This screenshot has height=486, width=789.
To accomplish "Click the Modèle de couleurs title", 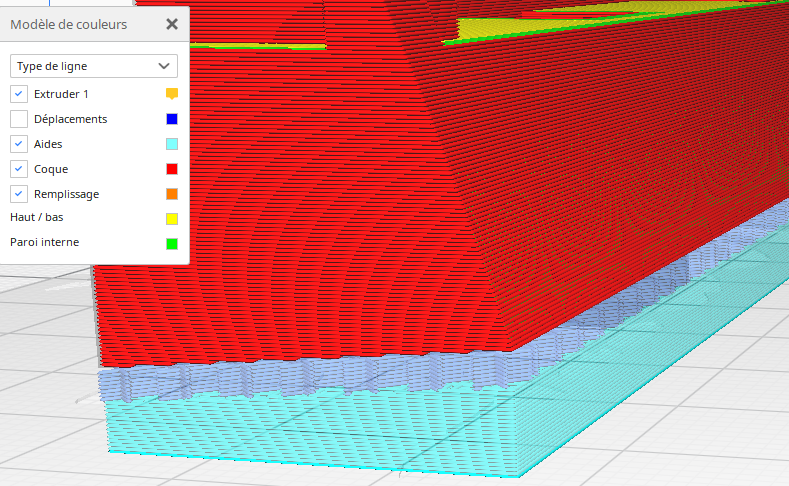I will coord(68,24).
